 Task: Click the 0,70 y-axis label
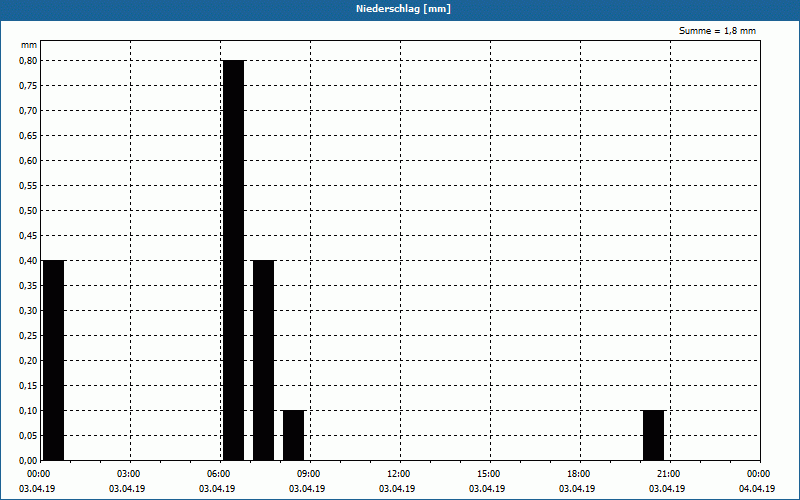pyautogui.click(x=28, y=111)
